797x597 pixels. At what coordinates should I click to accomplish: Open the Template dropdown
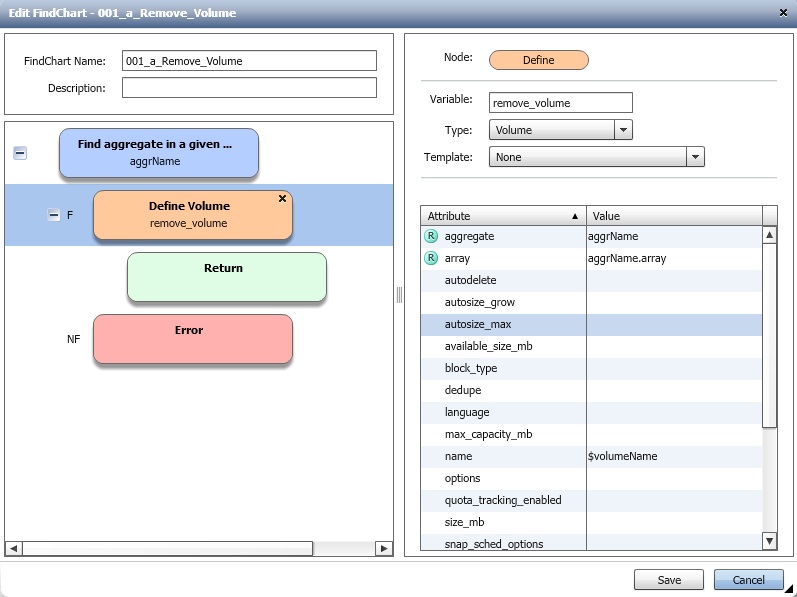tap(695, 157)
